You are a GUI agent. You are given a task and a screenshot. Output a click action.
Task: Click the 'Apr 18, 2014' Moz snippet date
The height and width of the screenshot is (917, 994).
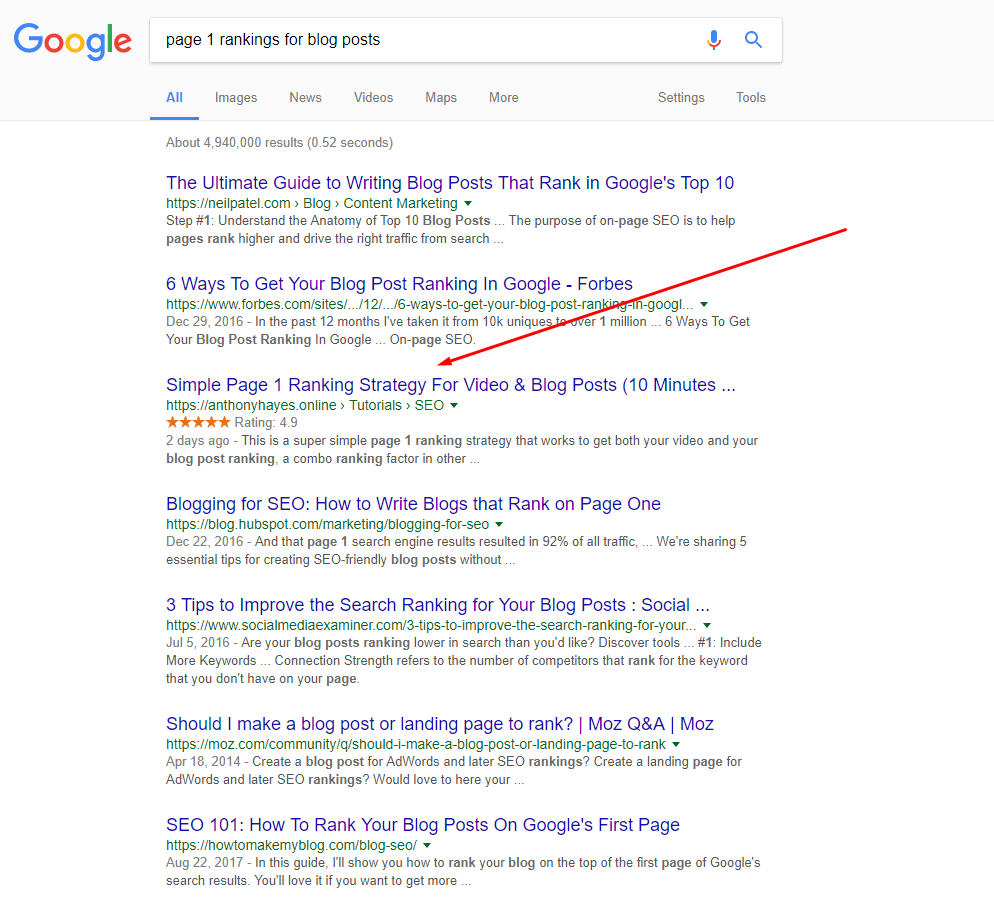point(203,762)
